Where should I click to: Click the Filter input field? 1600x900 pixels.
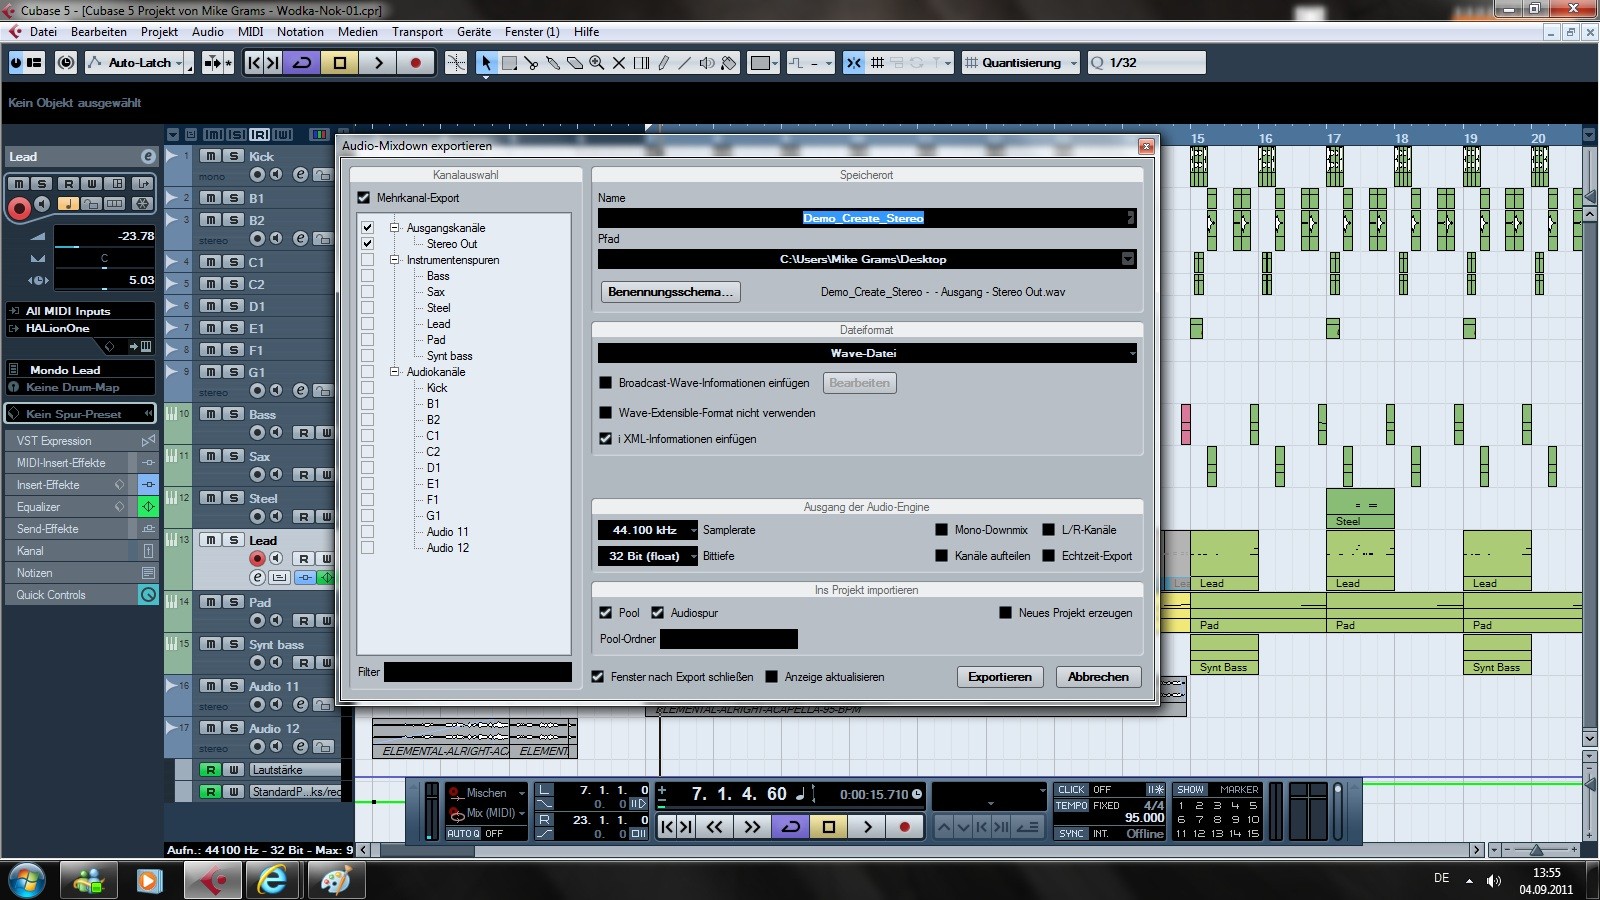coord(478,672)
